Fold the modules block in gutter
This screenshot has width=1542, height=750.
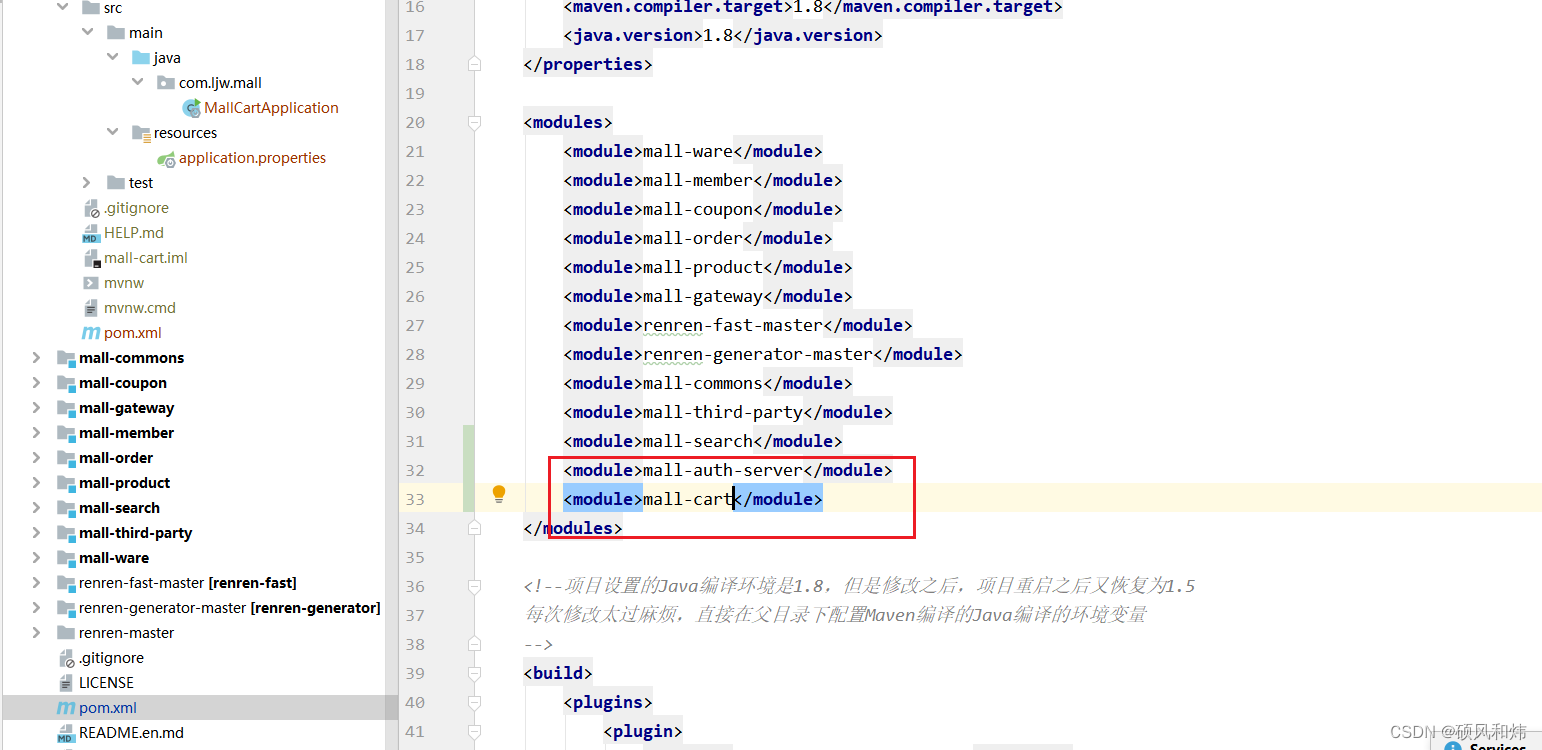tap(475, 122)
